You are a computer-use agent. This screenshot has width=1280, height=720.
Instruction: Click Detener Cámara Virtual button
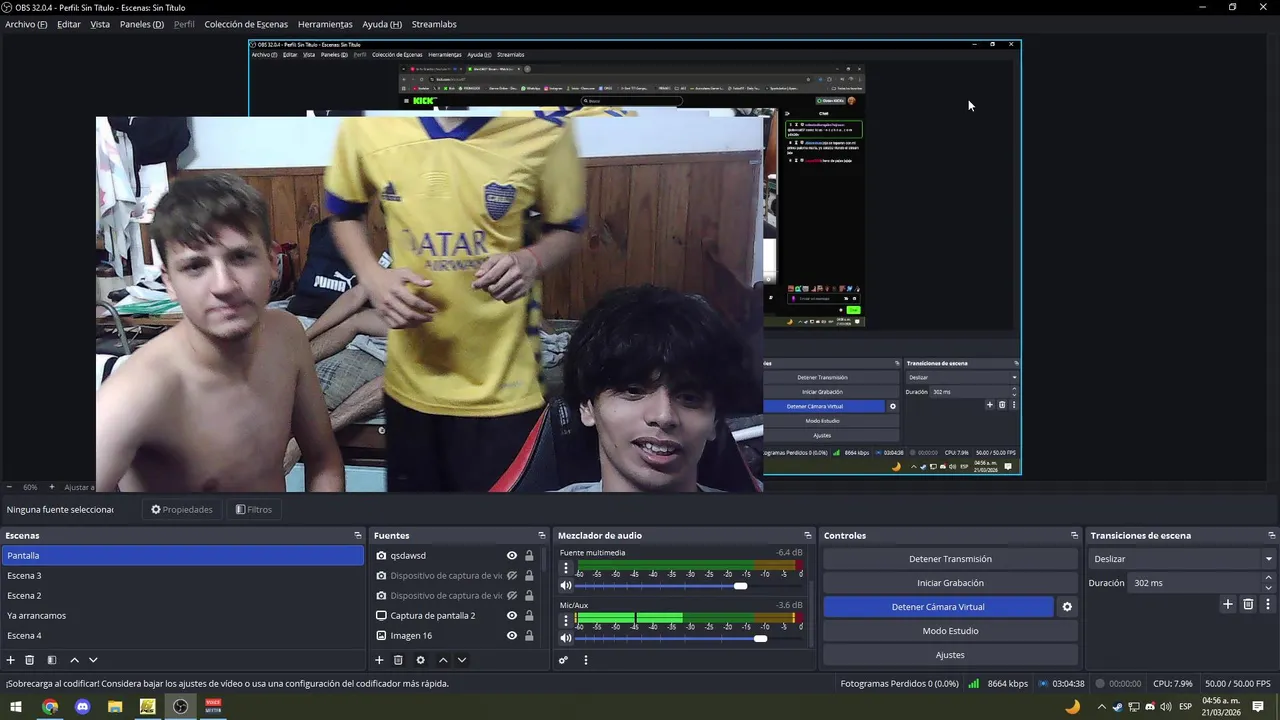938,607
